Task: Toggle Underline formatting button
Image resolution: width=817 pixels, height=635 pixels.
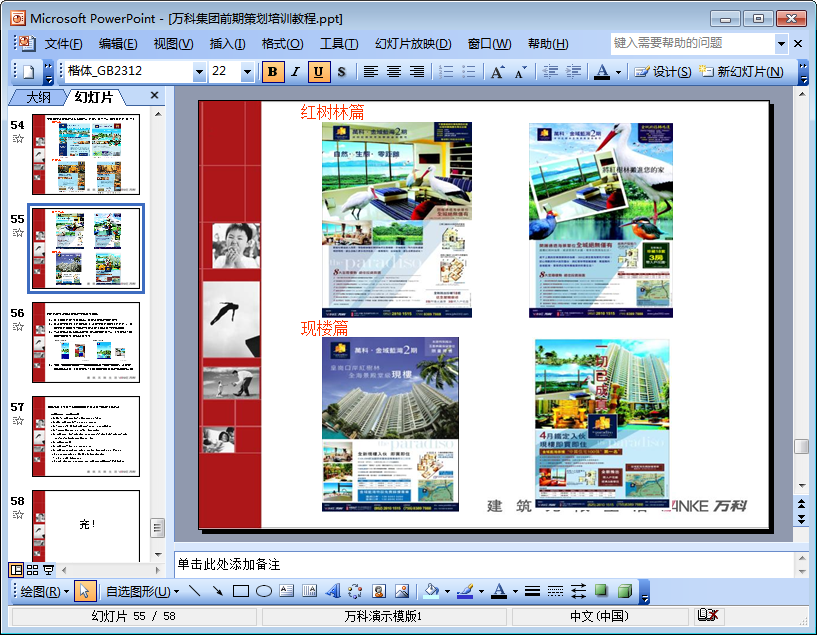Action: click(x=318, y=71)
